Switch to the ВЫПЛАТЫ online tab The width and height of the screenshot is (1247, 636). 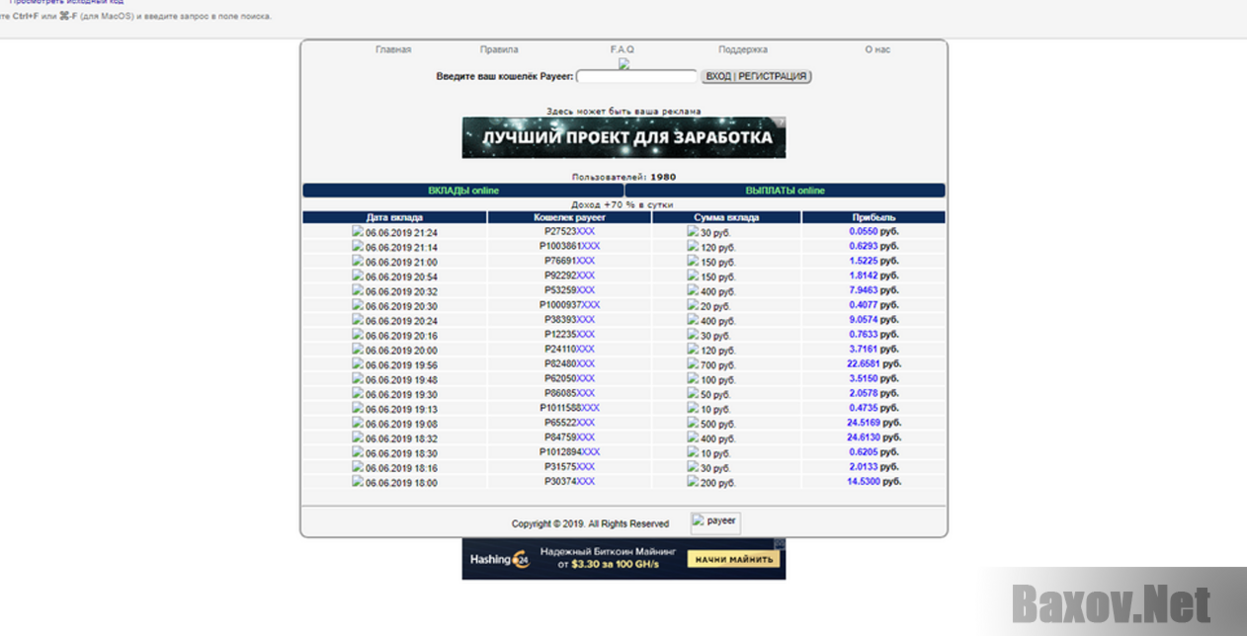785,190
